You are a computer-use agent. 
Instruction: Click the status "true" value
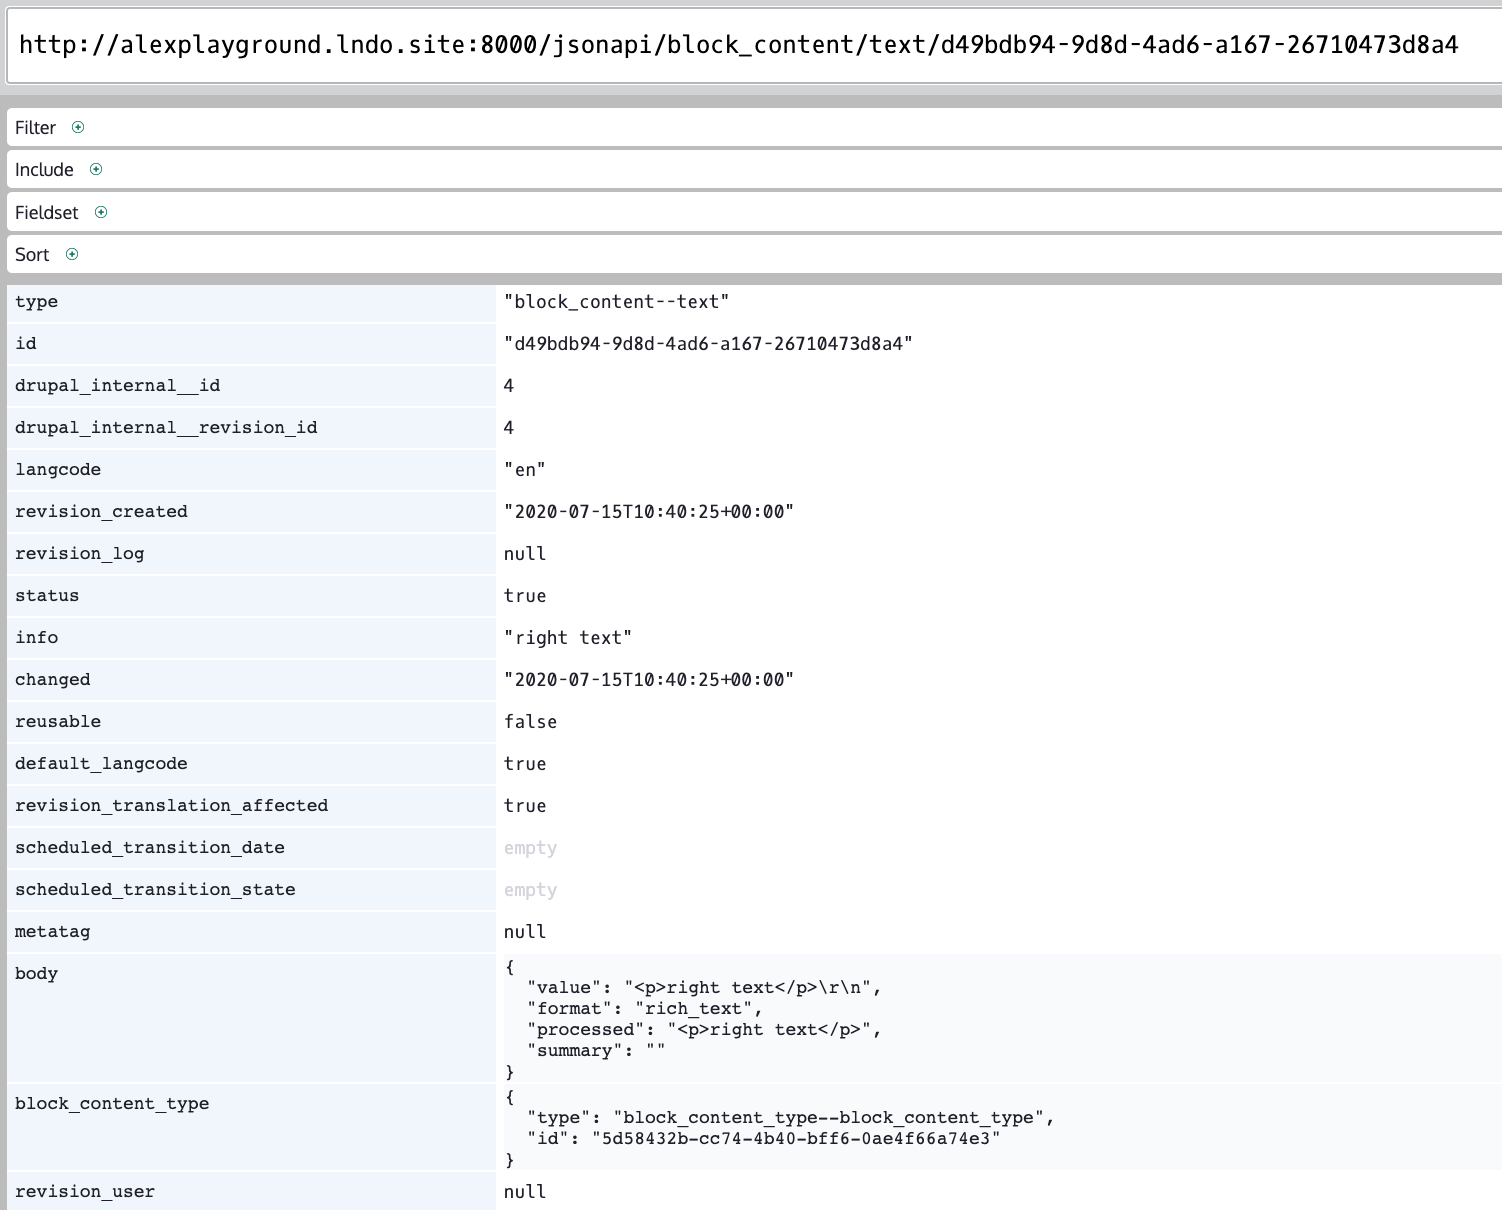pyautogui.click(x=525, y=595)
